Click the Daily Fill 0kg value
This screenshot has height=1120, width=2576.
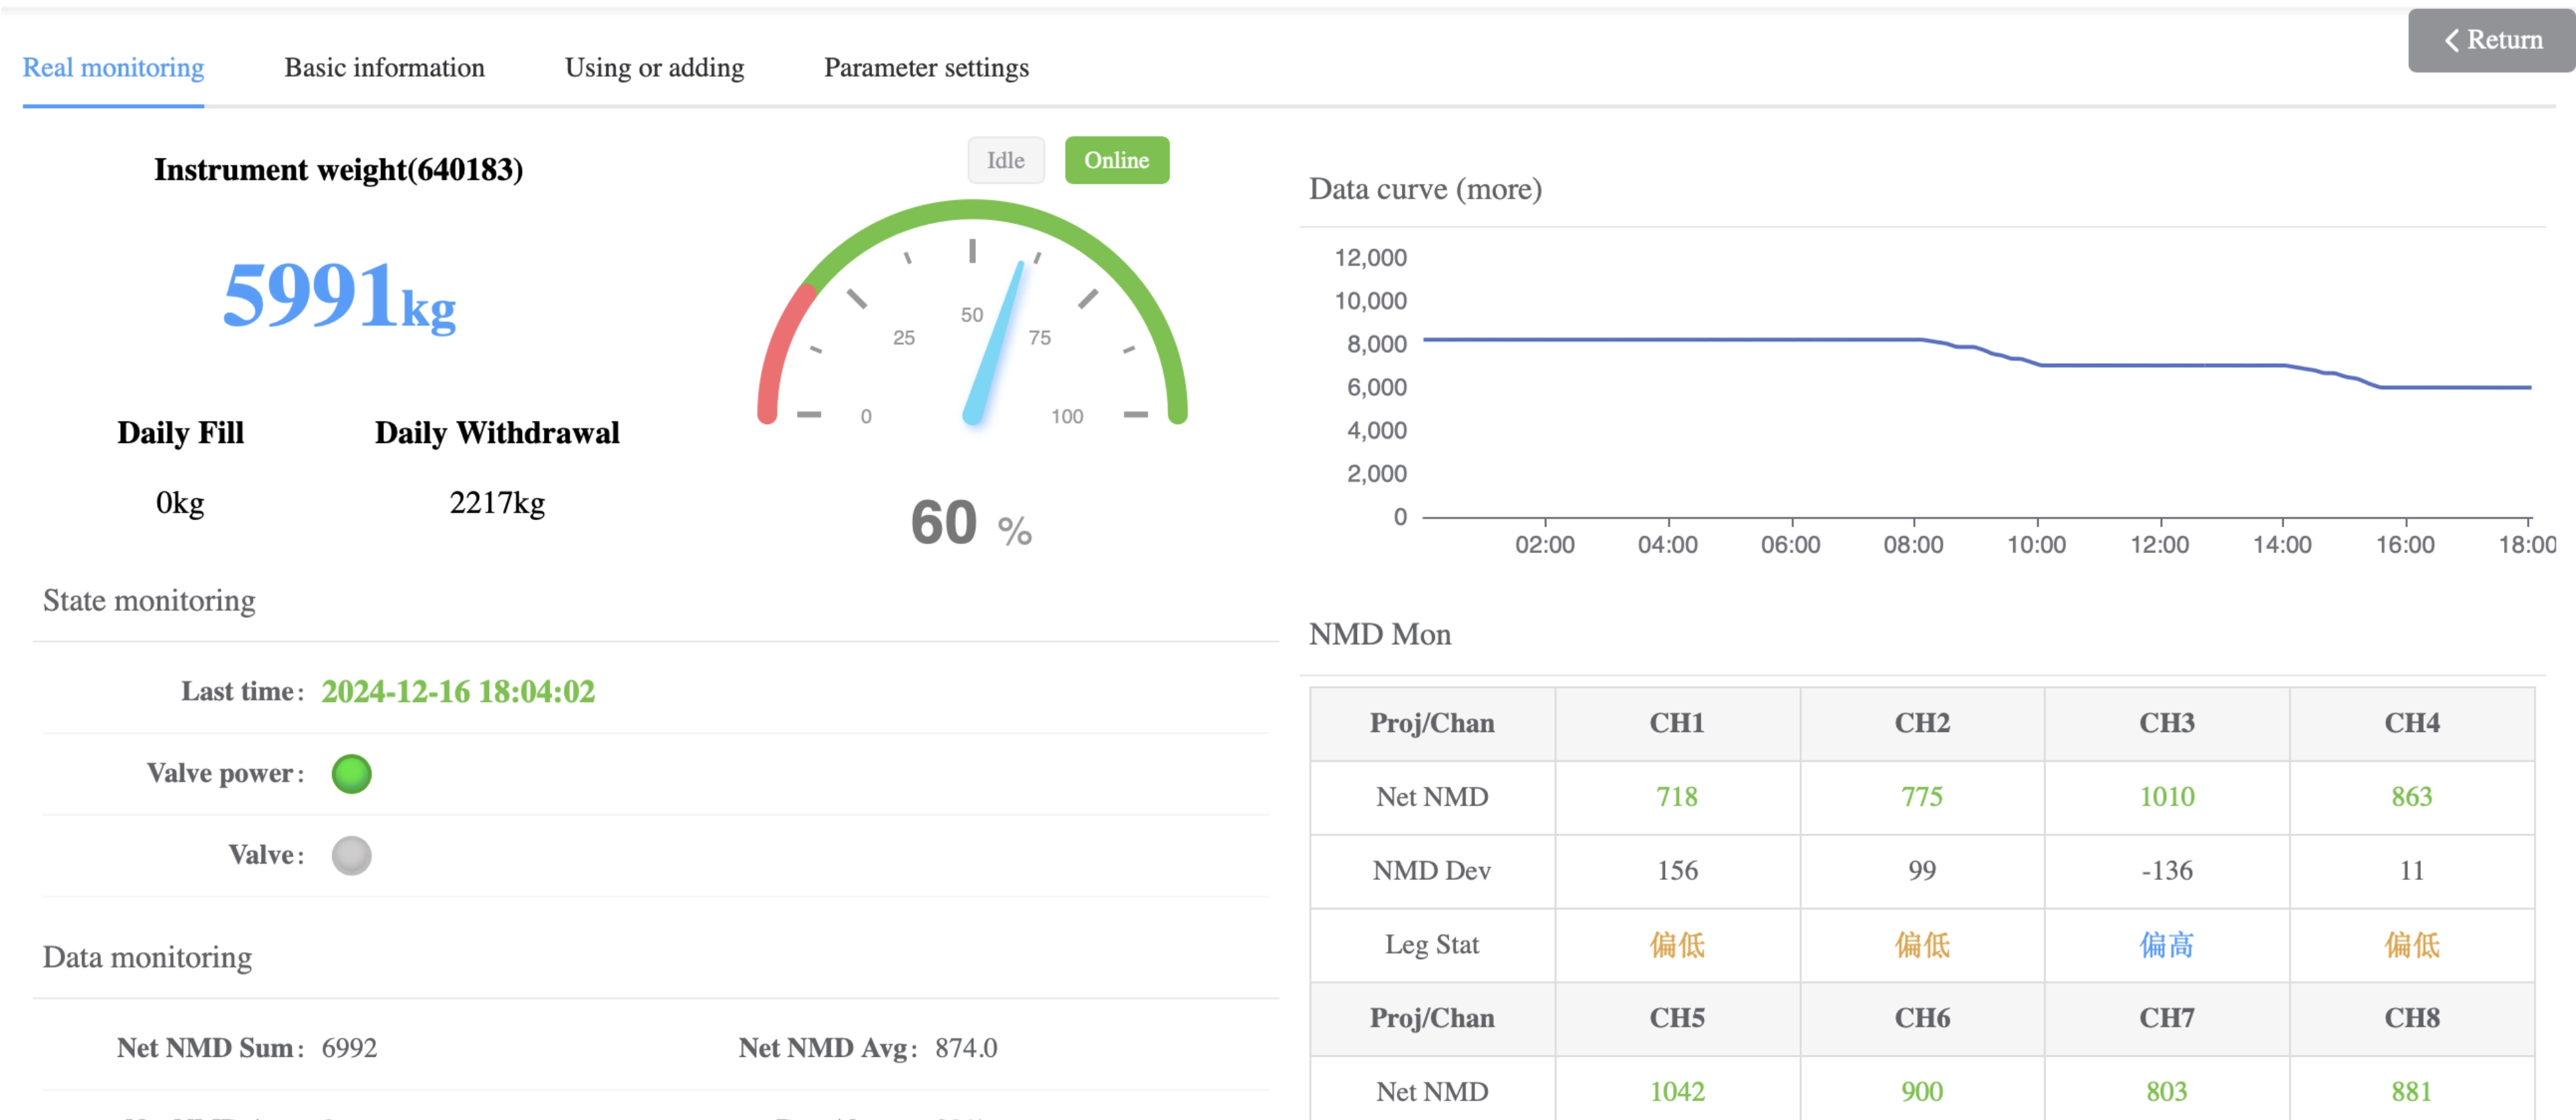coord(180,502)
